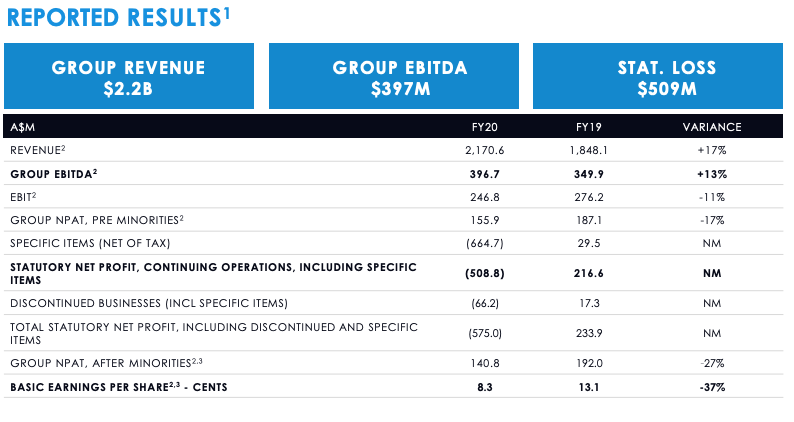
Task: Click the FY20 column header
Action: [x=485, y=127]
